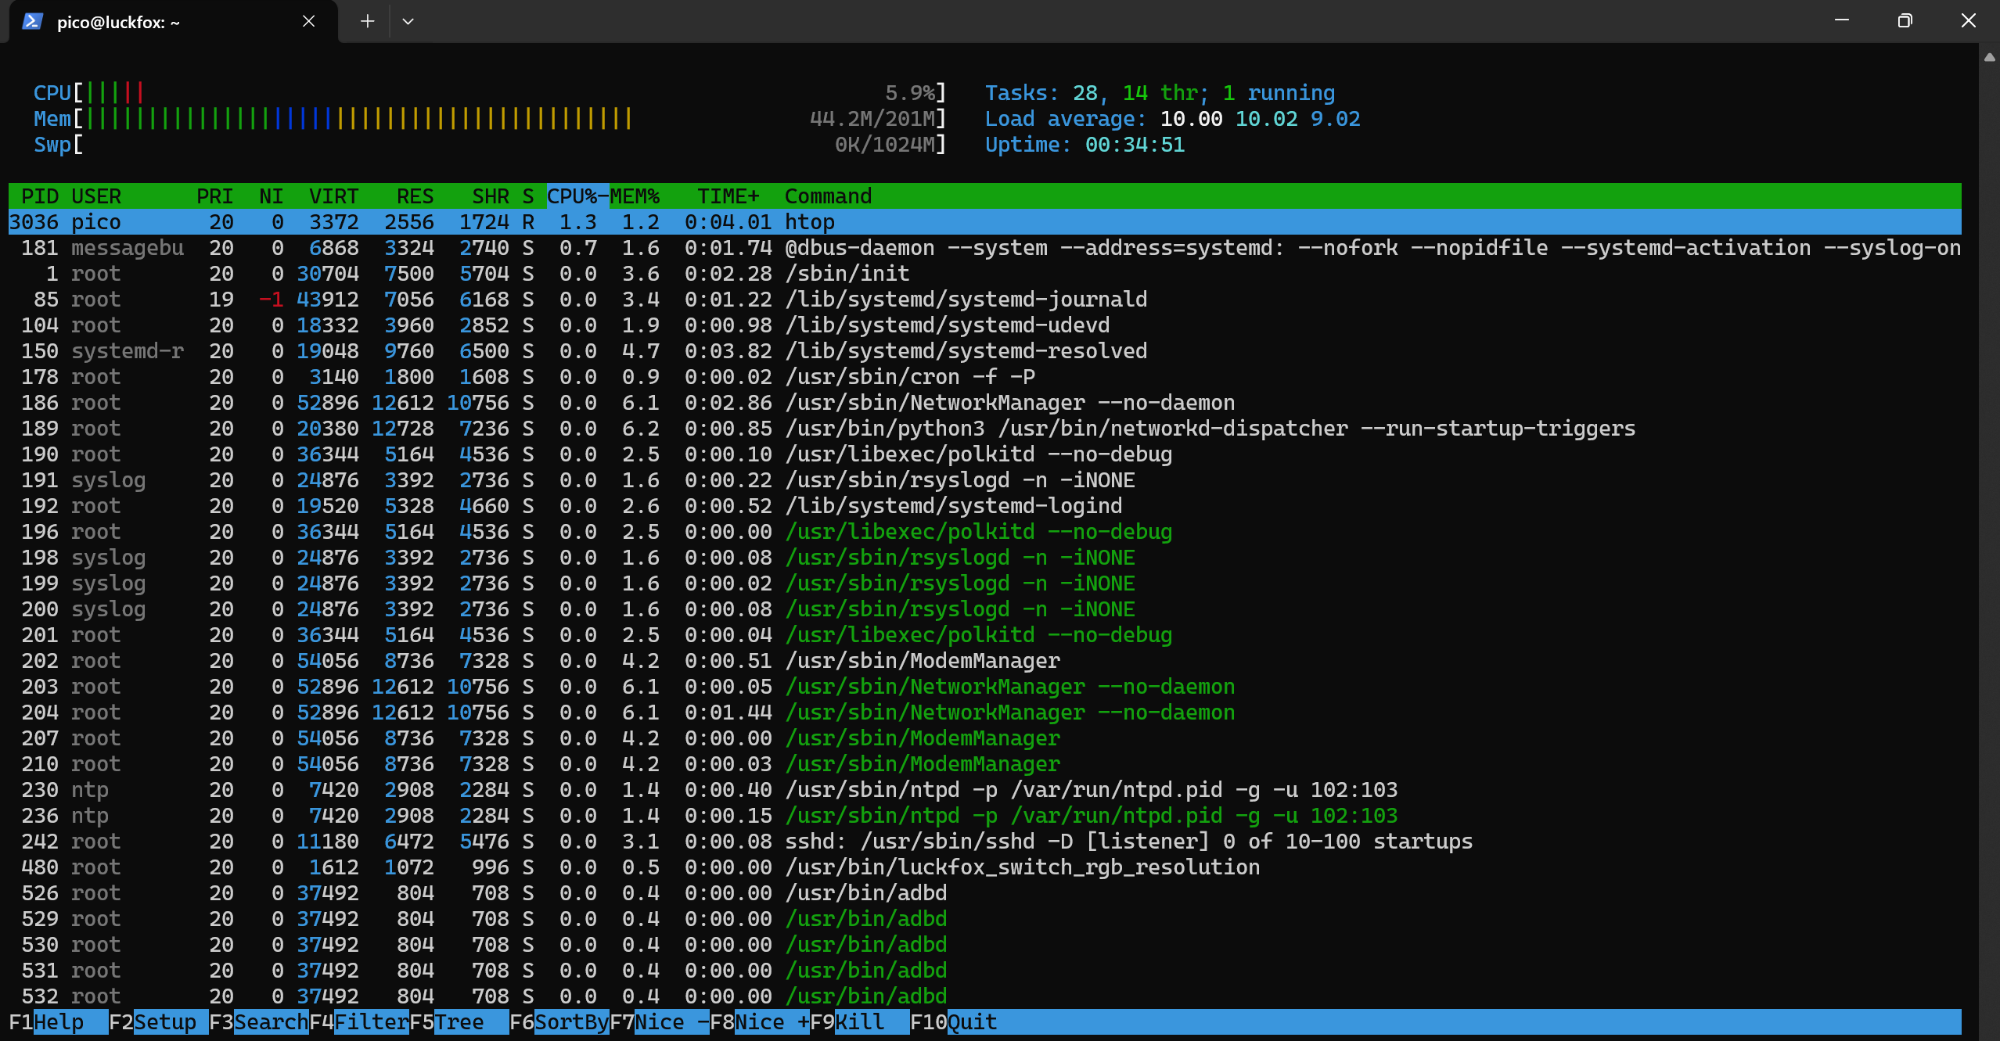Select PID 191 rsyslogd process row
Viewport: 2000px width, 1041px height.
point(985,480)
